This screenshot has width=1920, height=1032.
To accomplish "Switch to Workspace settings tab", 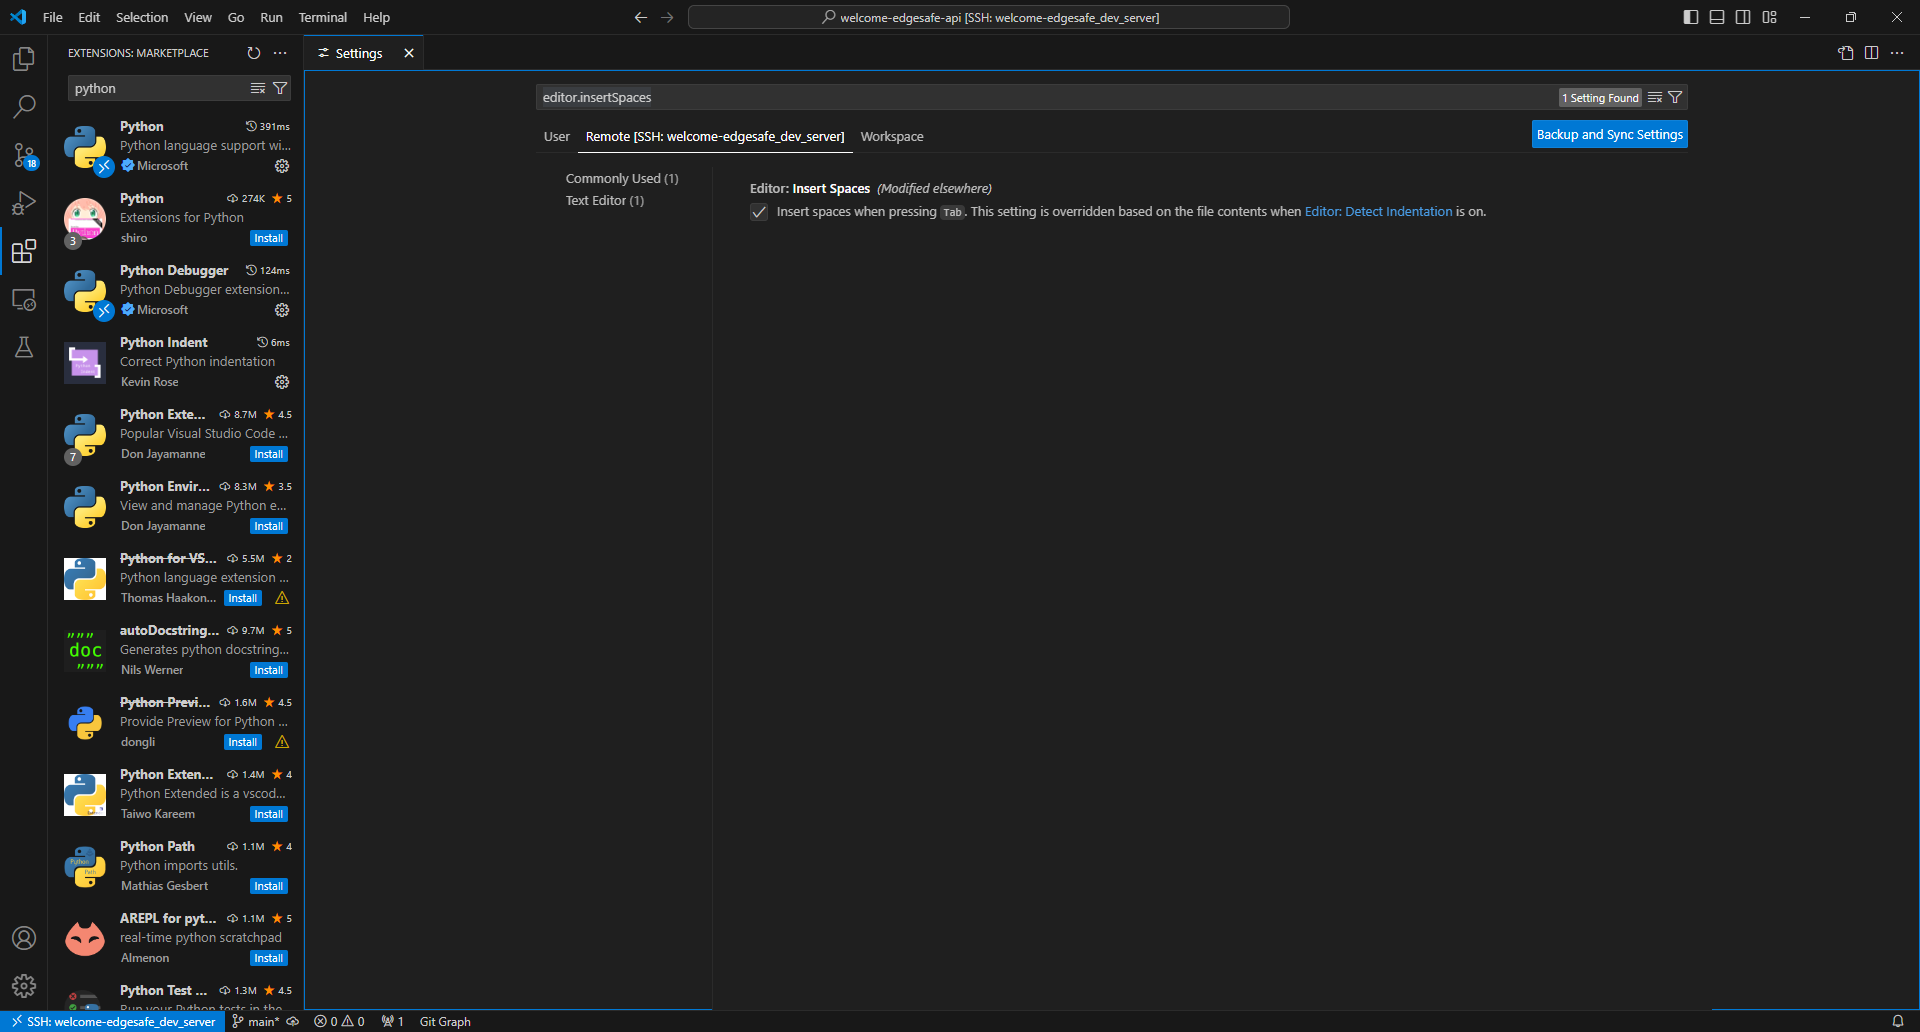I will [x=892, y=136].
